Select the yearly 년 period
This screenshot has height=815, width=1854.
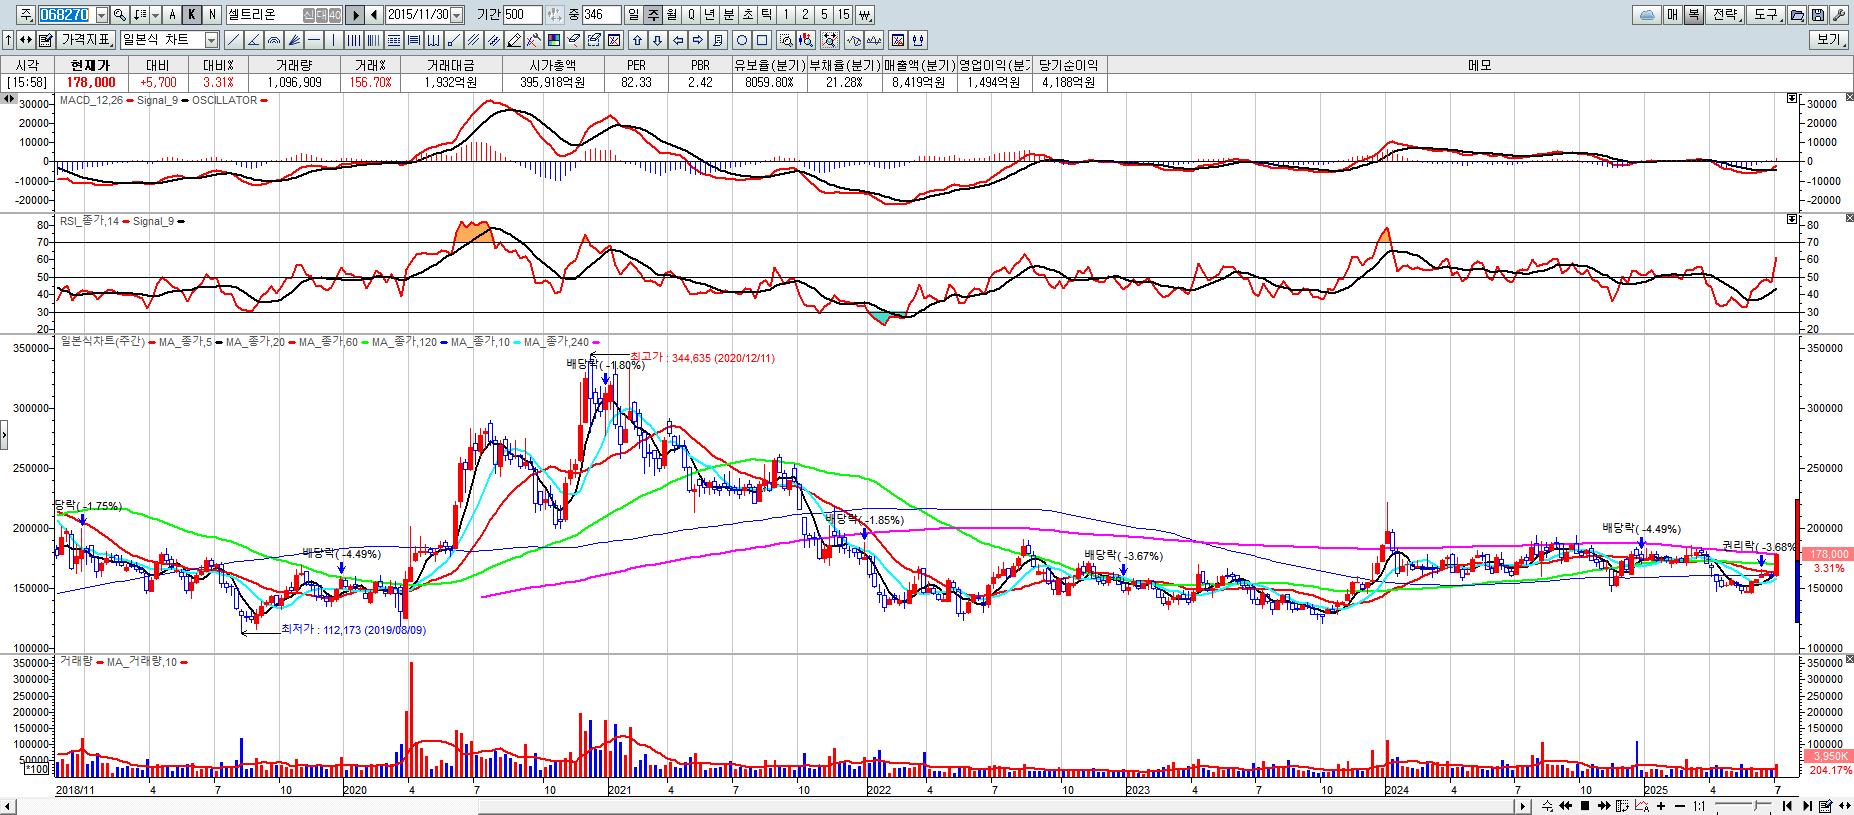click(x=708, y=15)
